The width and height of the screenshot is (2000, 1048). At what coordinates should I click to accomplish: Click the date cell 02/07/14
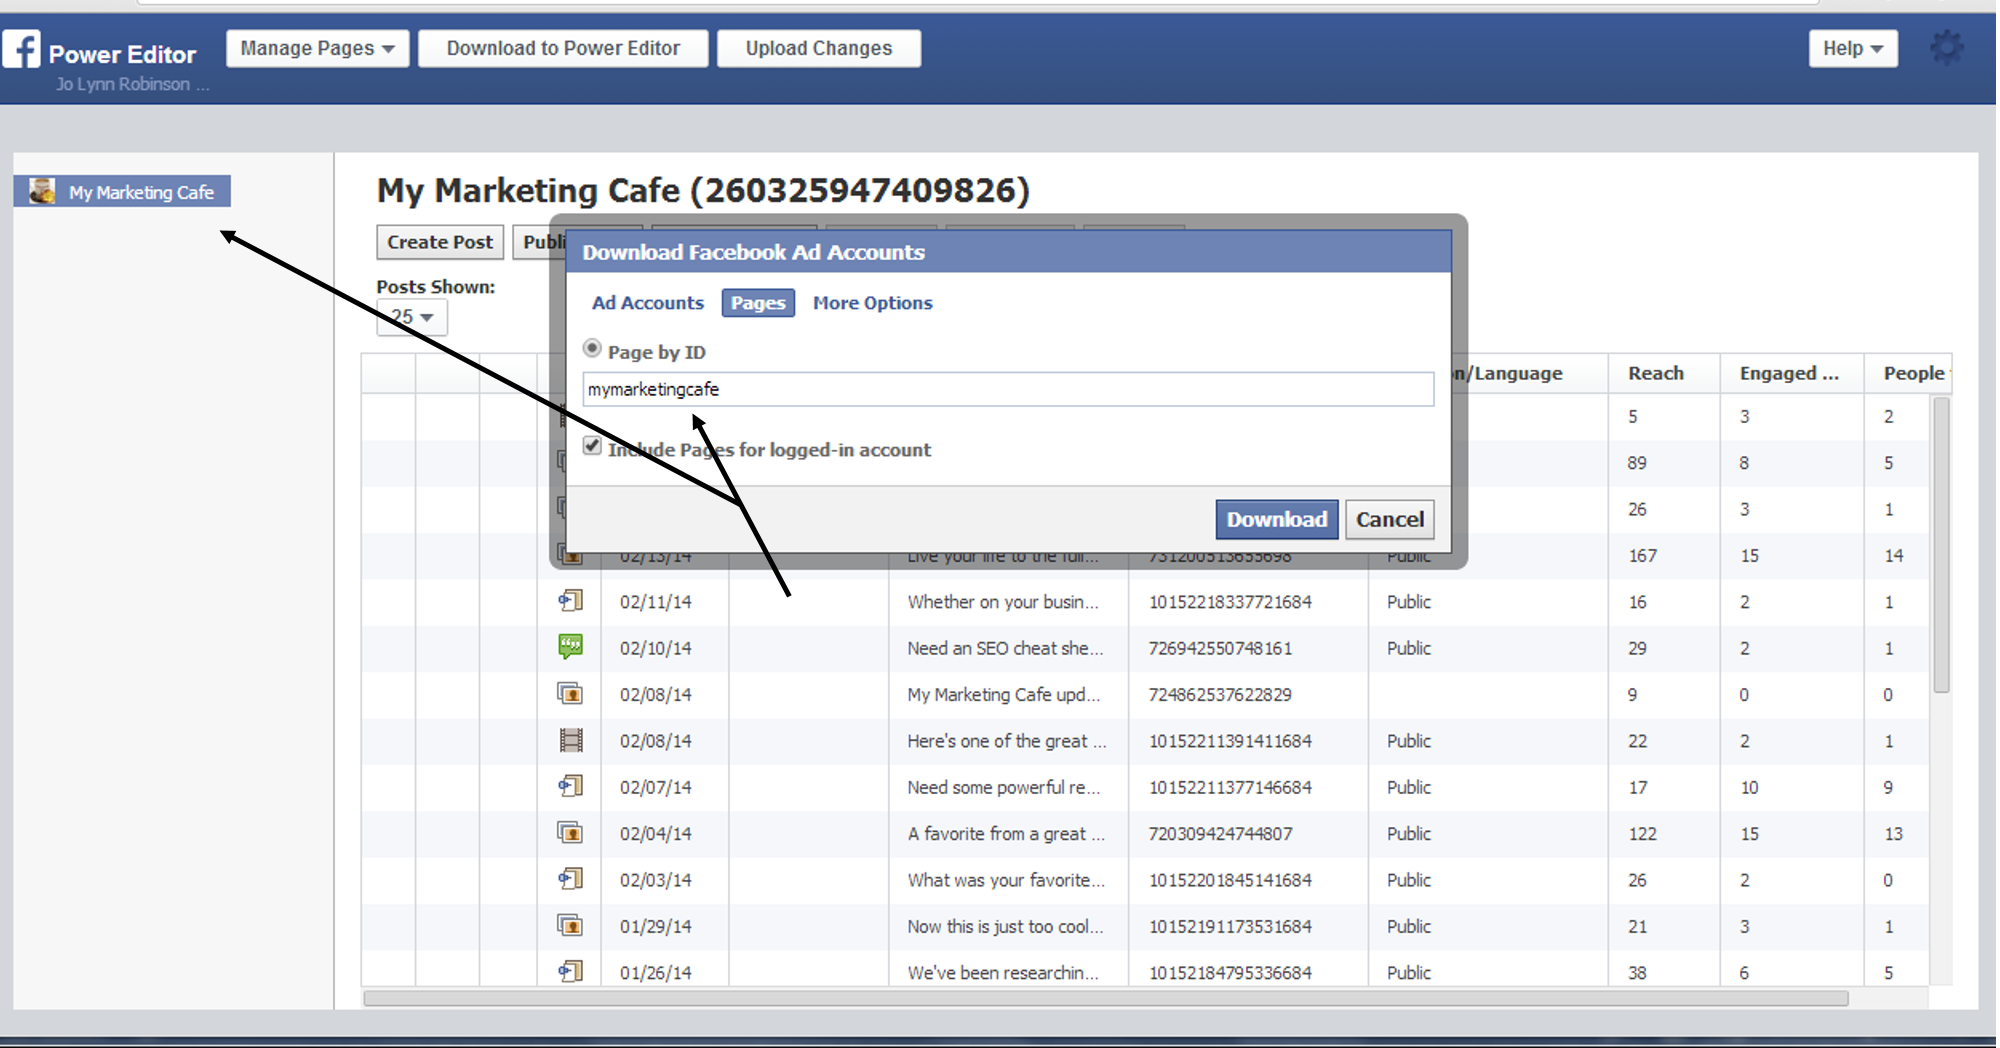click(x=655, y=787)
